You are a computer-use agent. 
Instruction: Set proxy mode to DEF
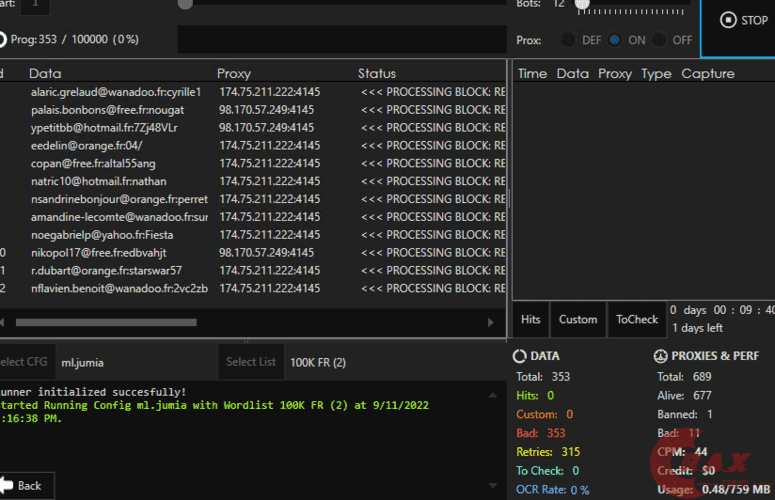click(569, 40)
